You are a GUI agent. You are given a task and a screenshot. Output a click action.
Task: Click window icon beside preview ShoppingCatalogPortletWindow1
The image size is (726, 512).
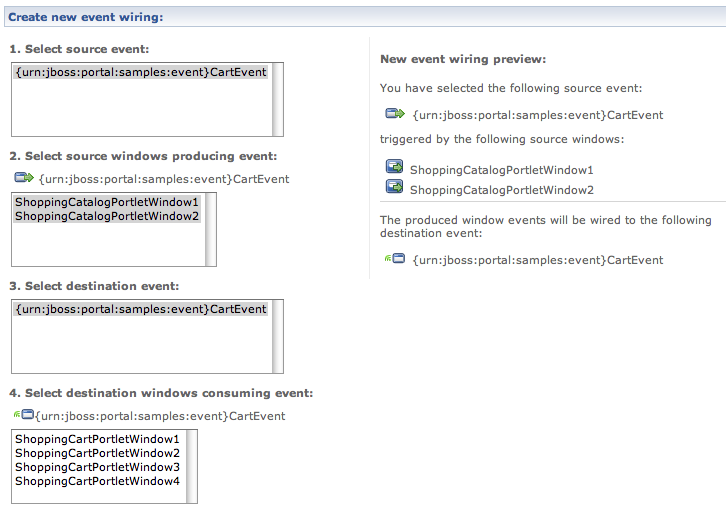(x=394, y=168)
